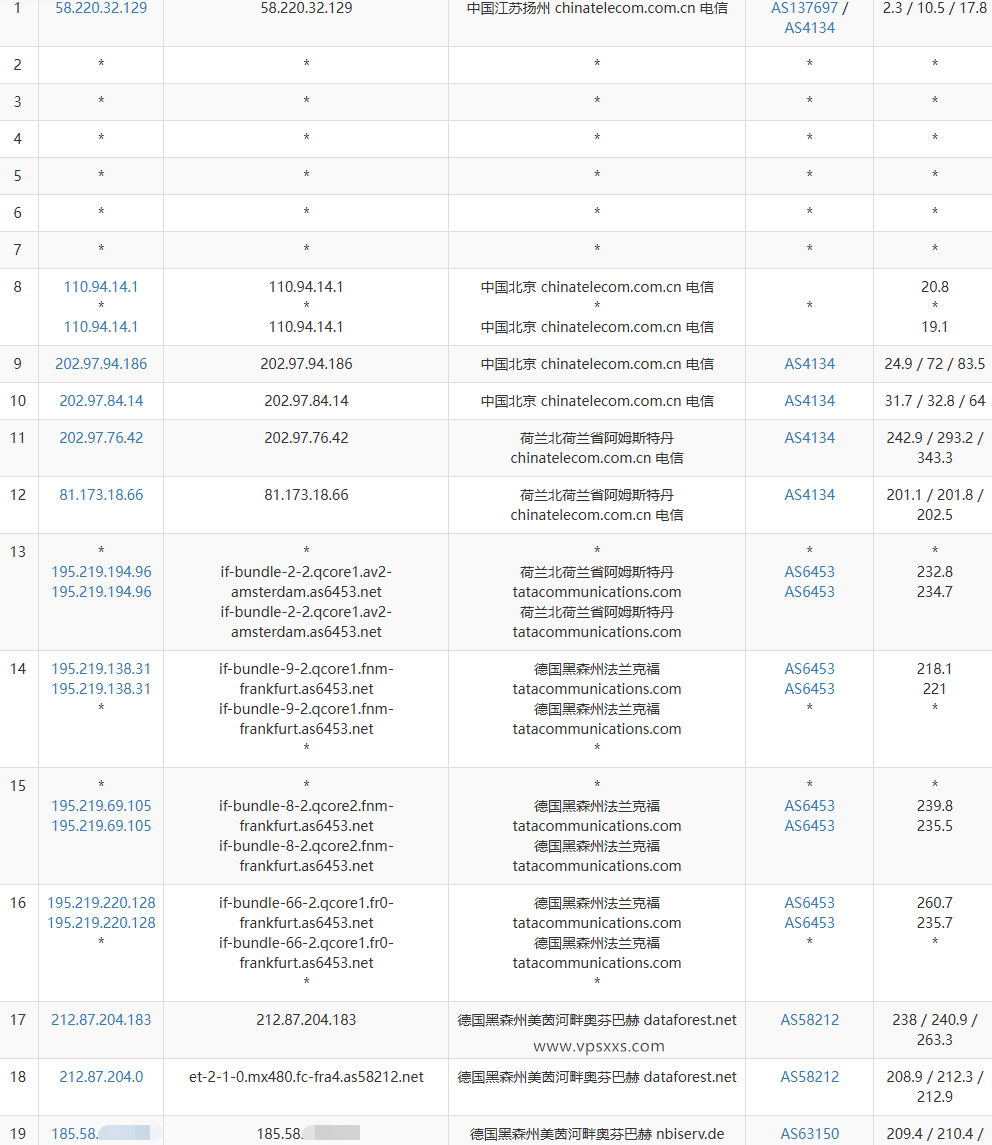Follow the 202.97.94.186 IP link
The image size is (992, 1145).
pos(101,364)
